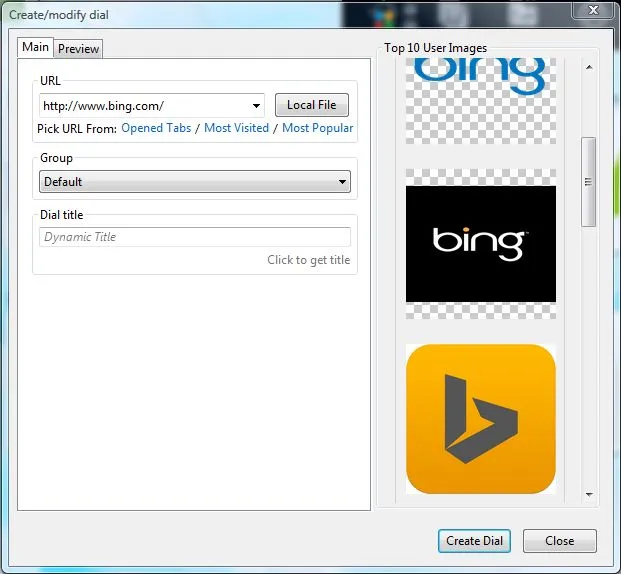The height and width of the screenshot is (574, 621).
Task: Select the Main tab
Action: 35,48
